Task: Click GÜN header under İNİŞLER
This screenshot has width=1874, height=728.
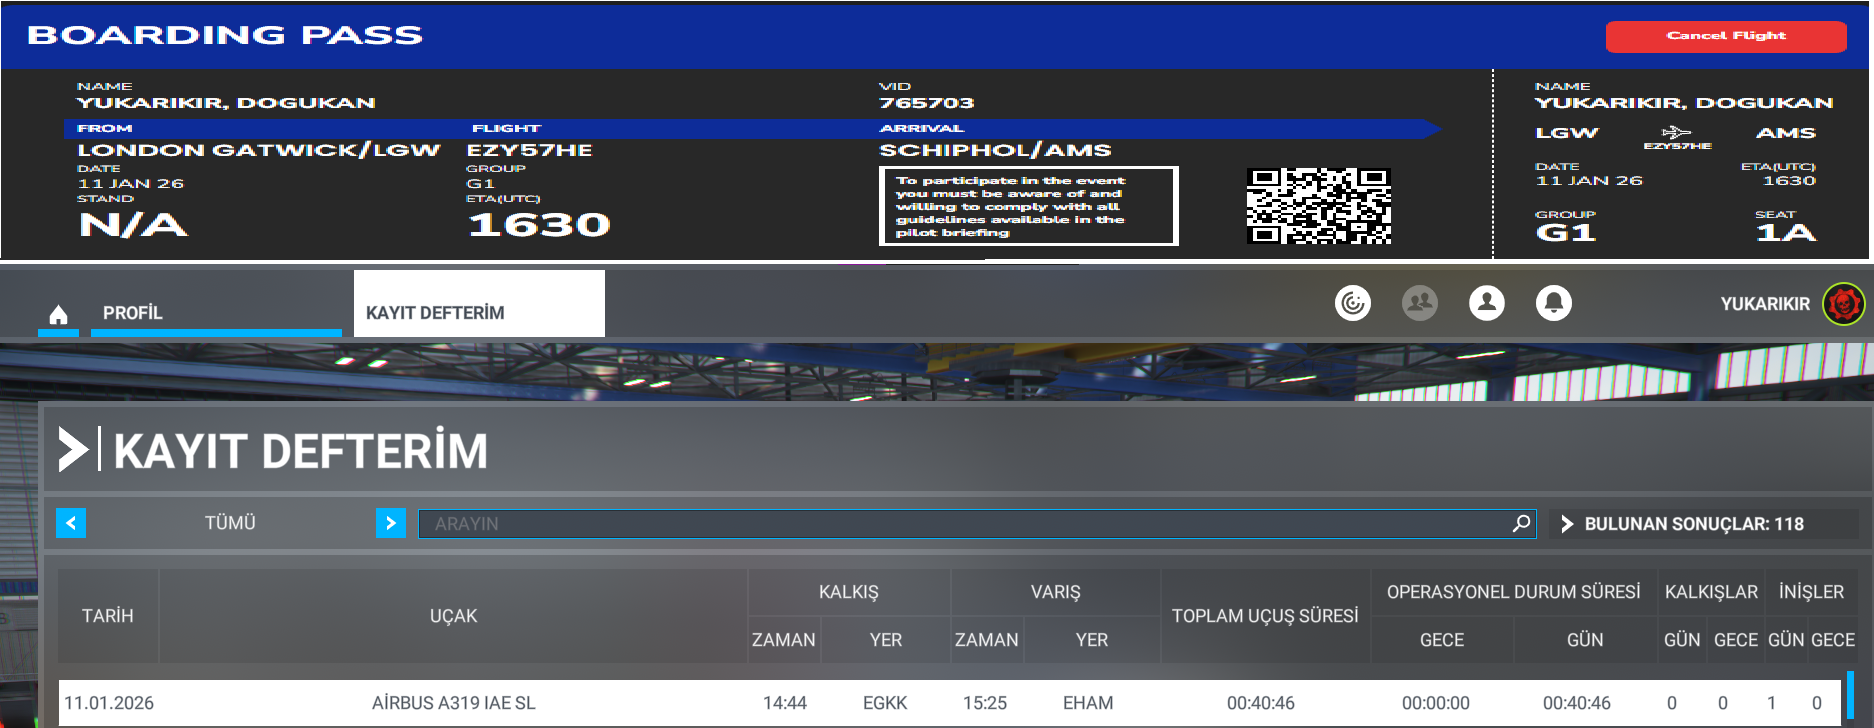Action: click(x=1786, y=640)
